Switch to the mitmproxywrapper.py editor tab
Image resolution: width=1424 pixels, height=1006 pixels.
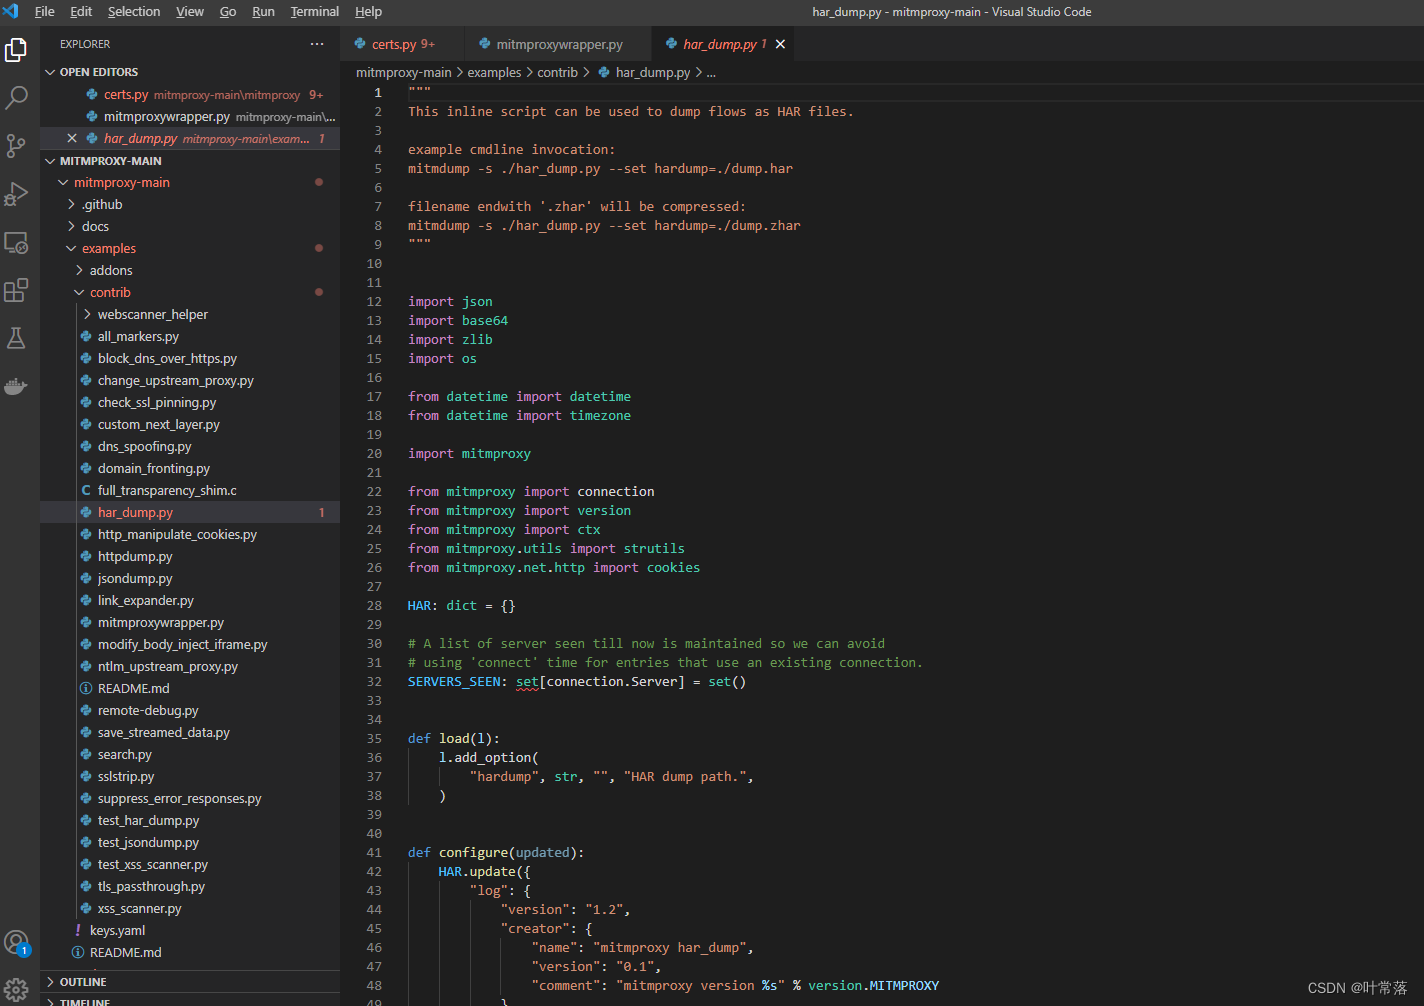pyautogui.click(x=558, y=44)
